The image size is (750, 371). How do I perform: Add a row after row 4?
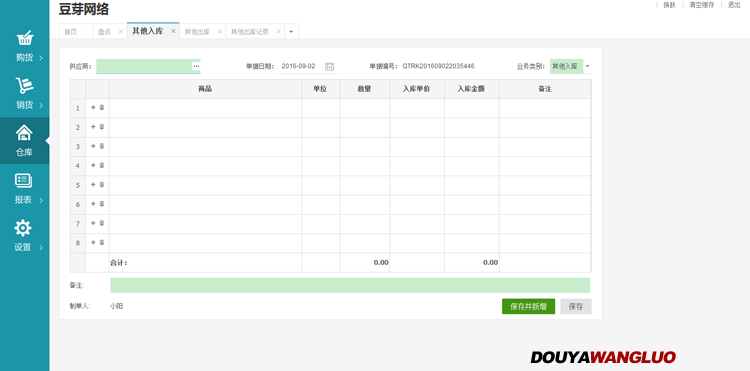(93, 165)
